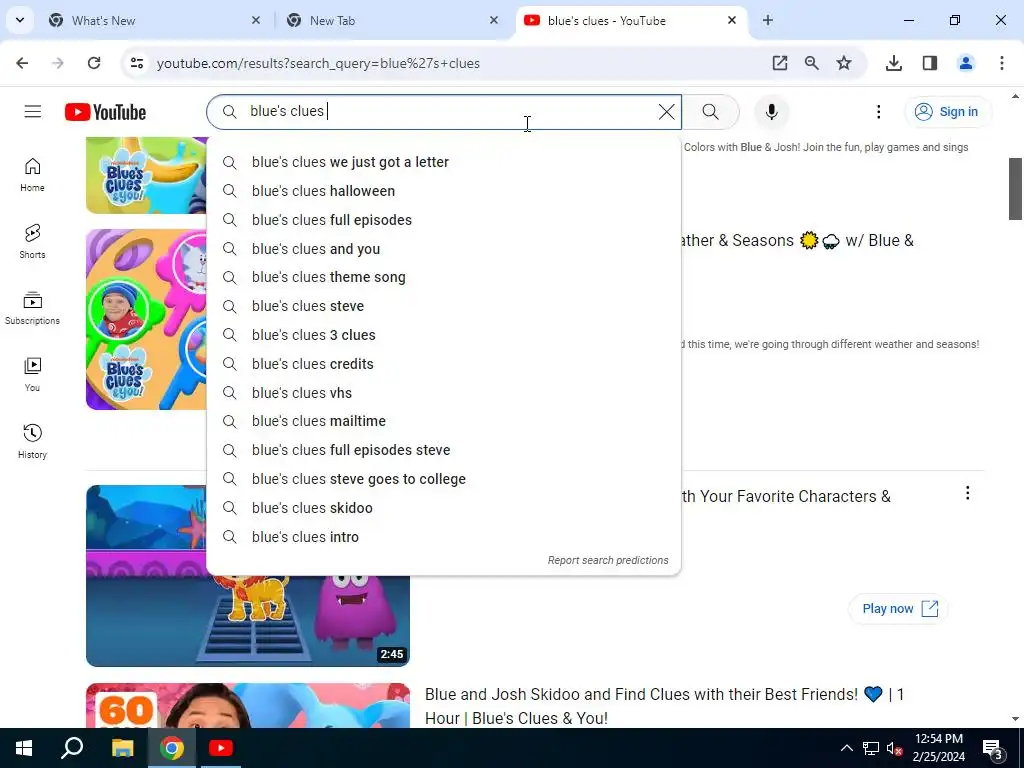Choose suggestion "blue's clues credits"
Image resolution: width=1024 pixels, height=768 pixels.
click(444, 364)
